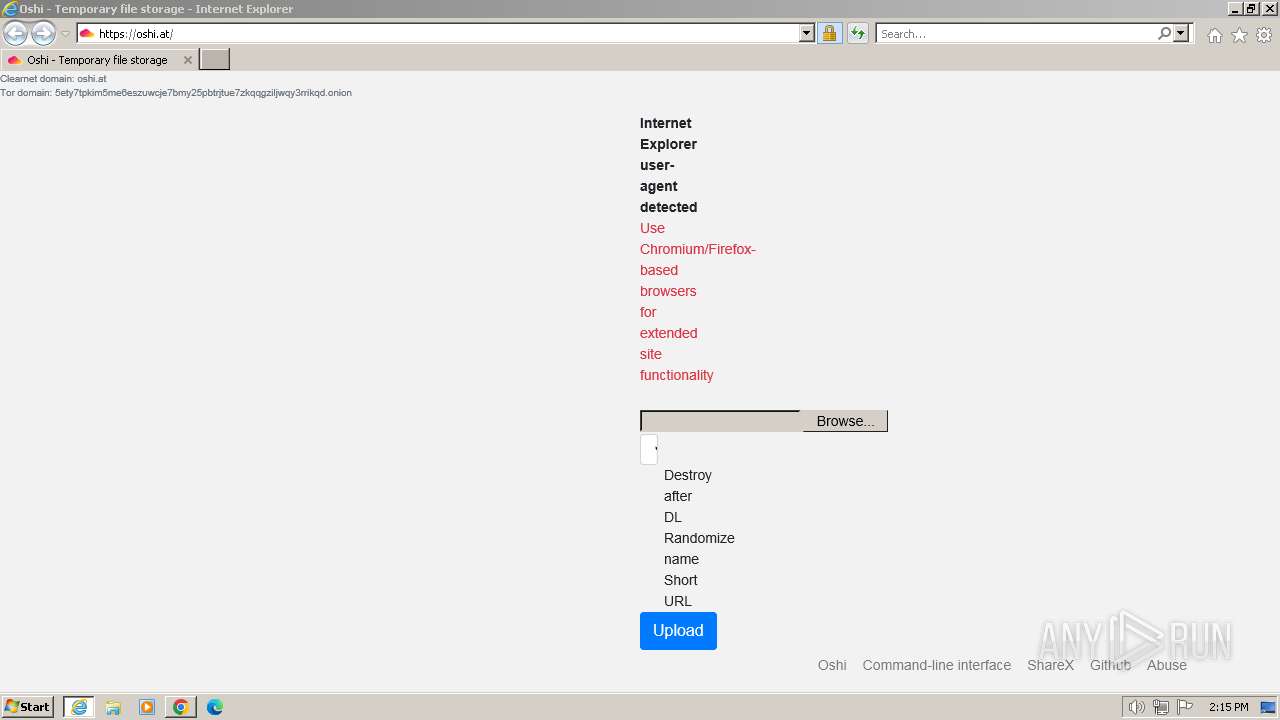The width and height of the screenshot is (1280, 720).
Task: Click the magnifier search icon
Action: tap(1164, 34)
